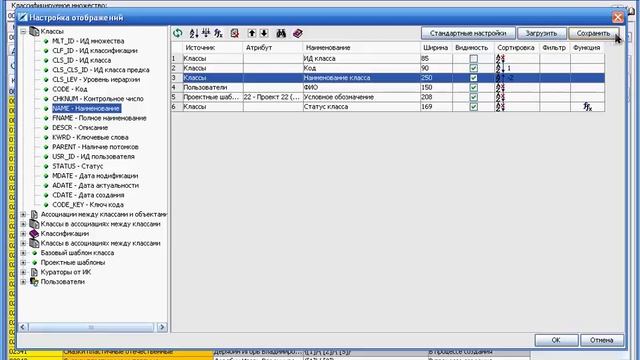Click the dialog title bar icon
640x360 pixels.
pos(23,17)
